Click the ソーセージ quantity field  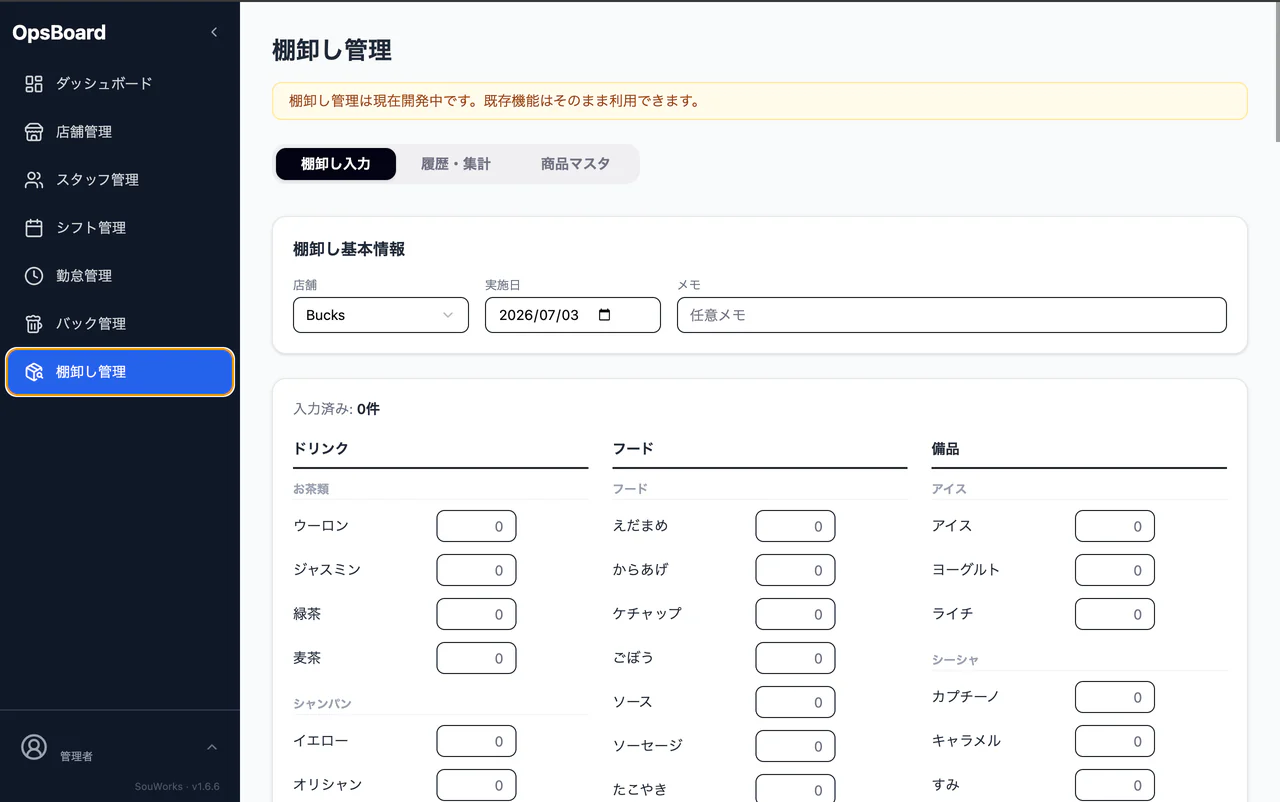pos(796,746)
